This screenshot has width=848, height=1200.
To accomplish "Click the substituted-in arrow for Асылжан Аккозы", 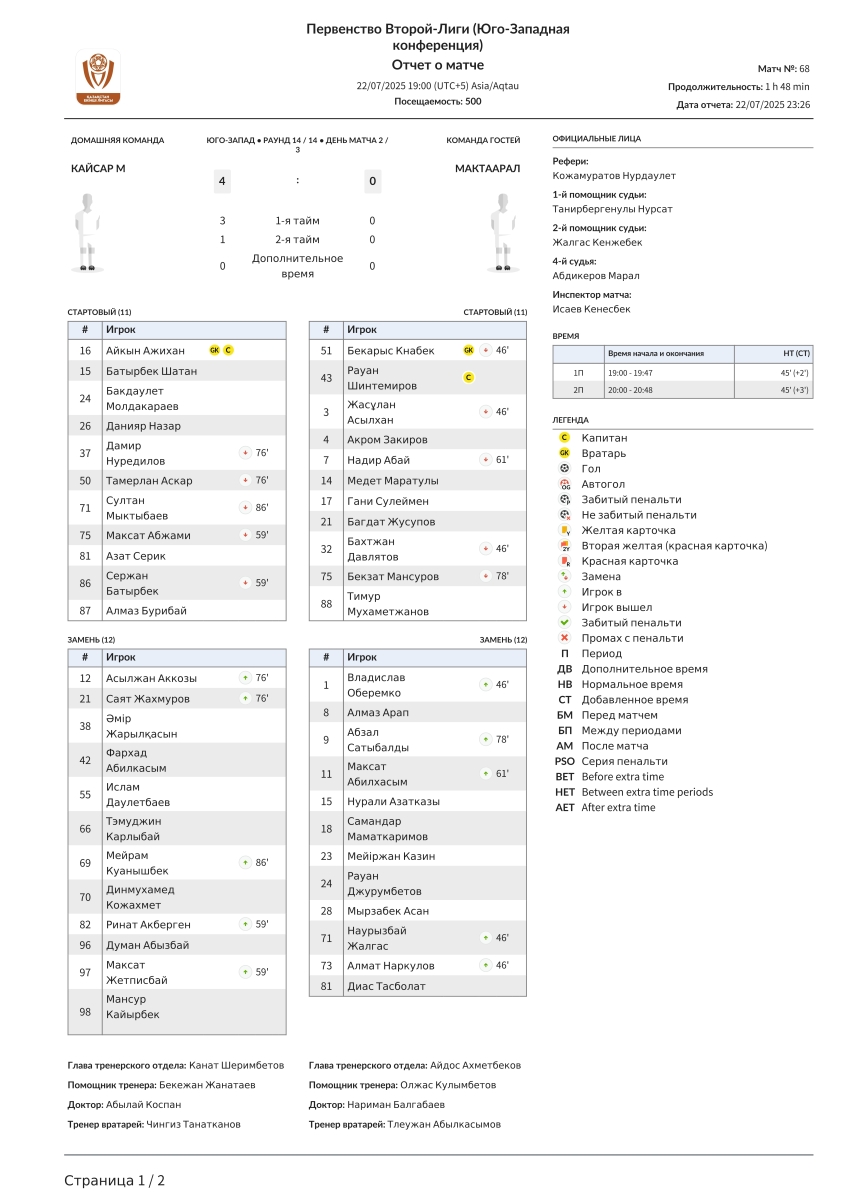I will tap(244, 678).
